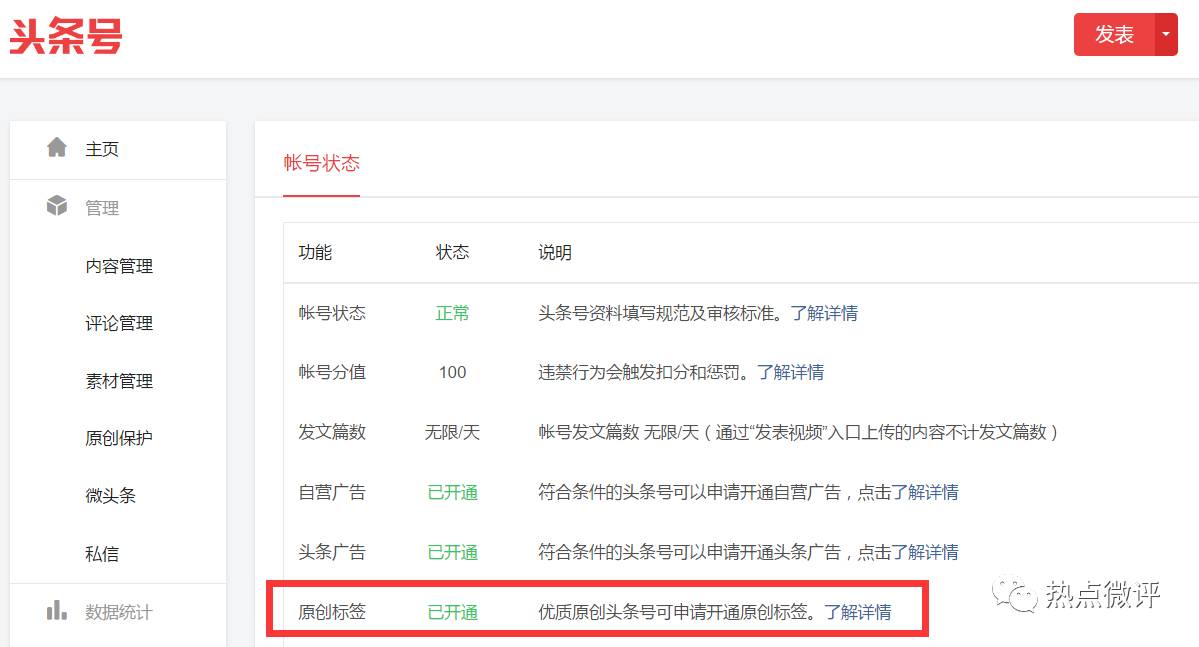
Task: Click the red 发表 button
Action: coord(1114,34)
